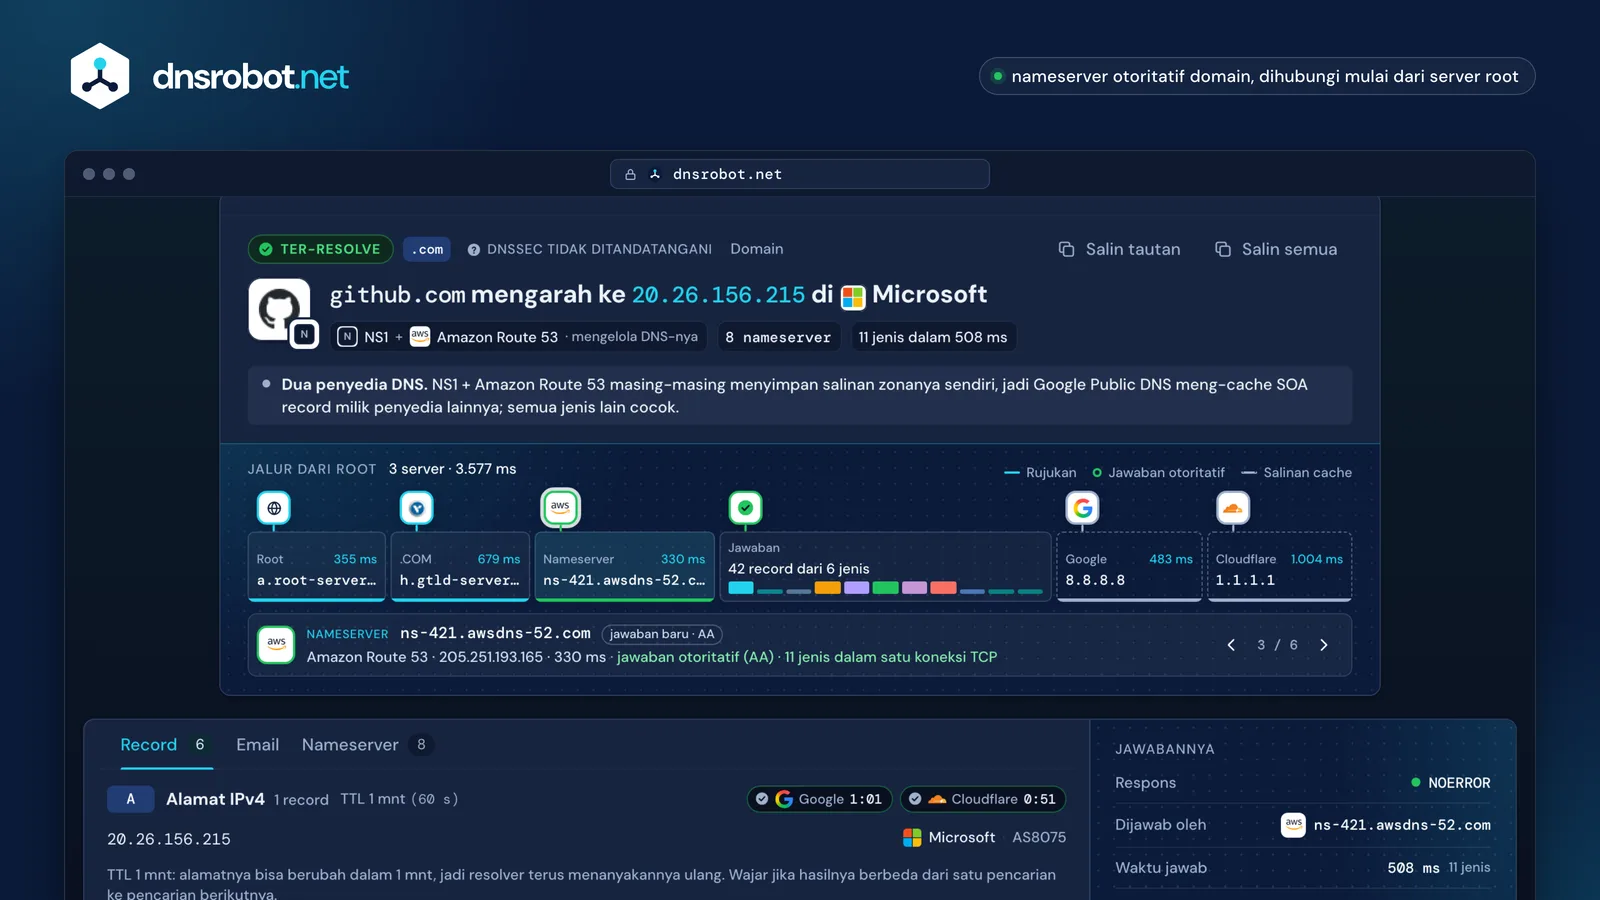
Task: Open the Record tab
Action: (x=166, y=745)
